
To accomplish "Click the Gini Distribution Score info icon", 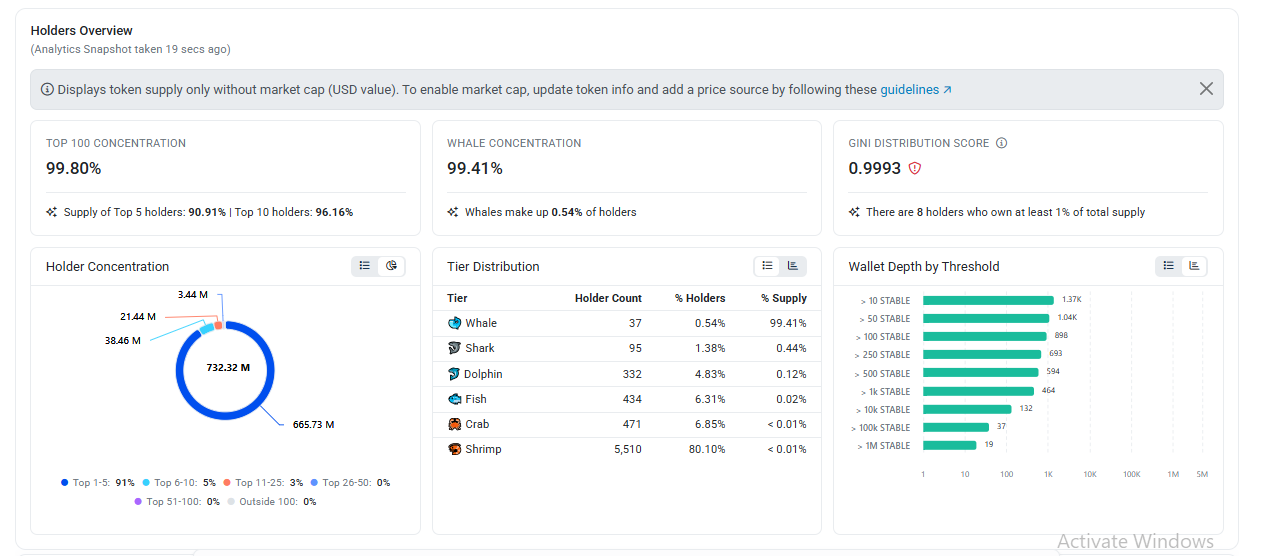I will pos(1001,143).
